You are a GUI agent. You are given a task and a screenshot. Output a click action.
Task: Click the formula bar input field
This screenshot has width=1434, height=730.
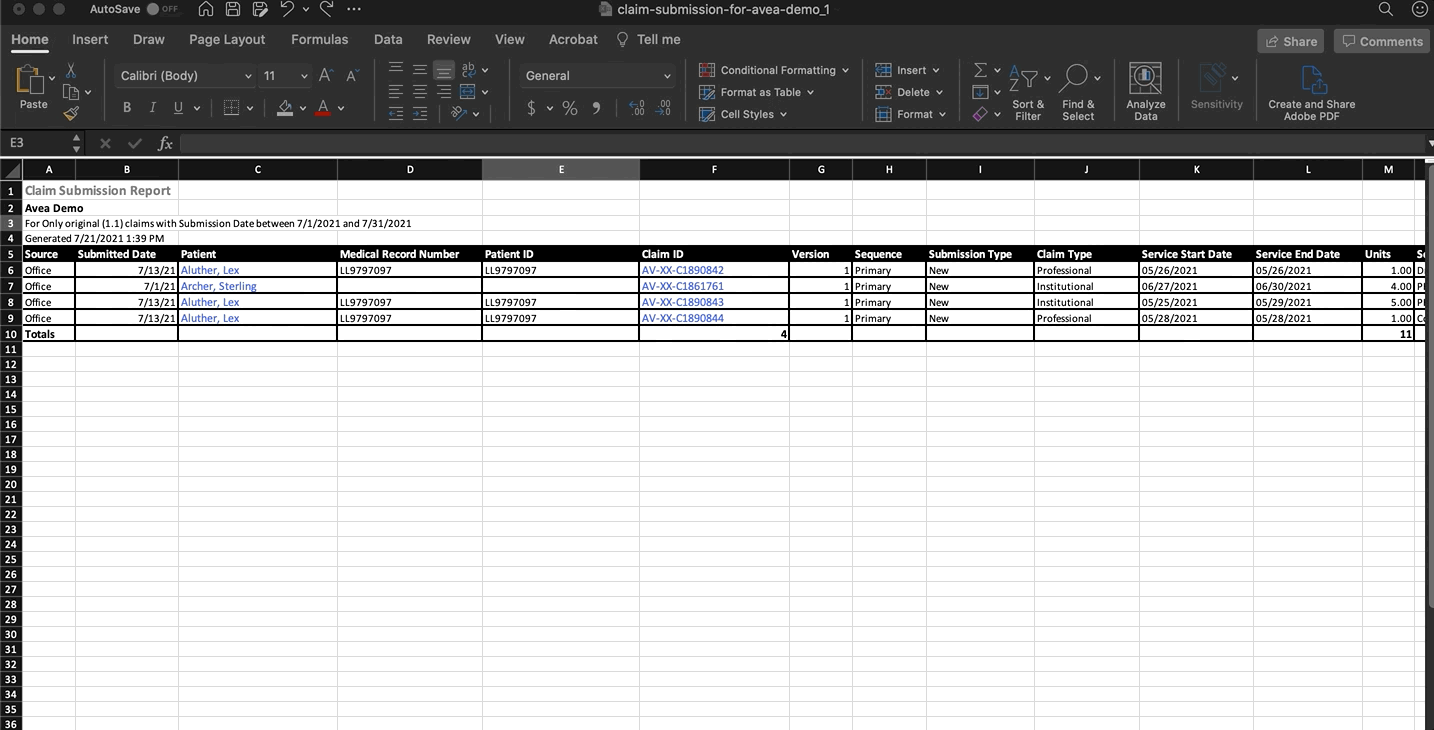coord(800,144)
